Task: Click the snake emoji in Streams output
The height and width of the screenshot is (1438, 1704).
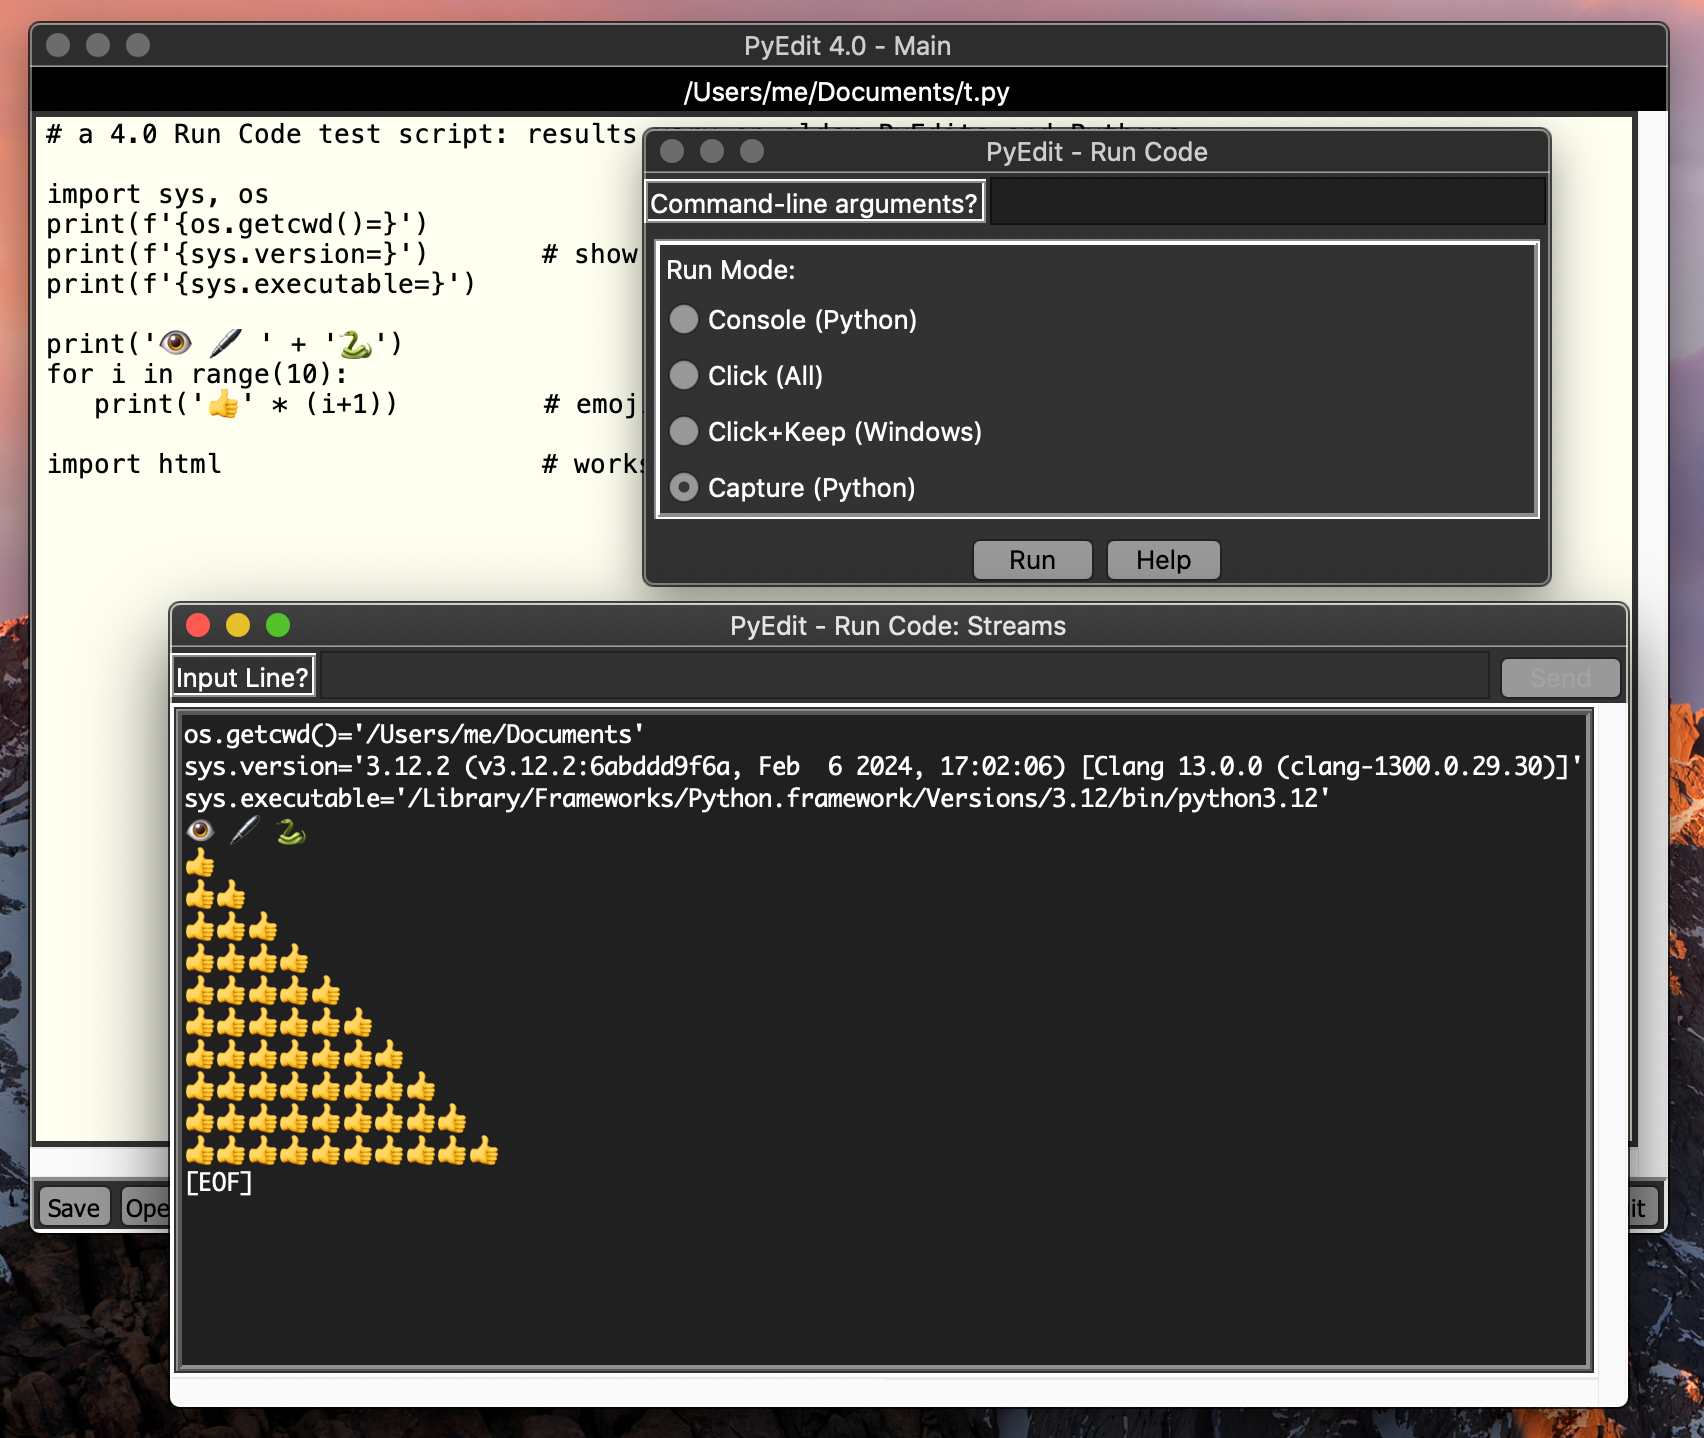Action: click(291, 832)
